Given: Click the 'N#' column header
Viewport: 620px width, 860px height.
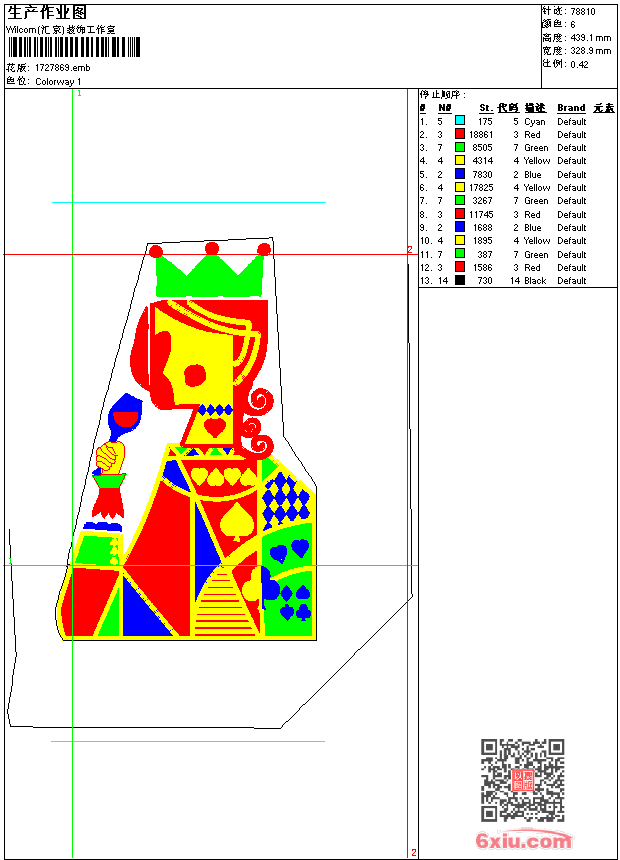Looking at the screenshot, I should tap(445, 108).
